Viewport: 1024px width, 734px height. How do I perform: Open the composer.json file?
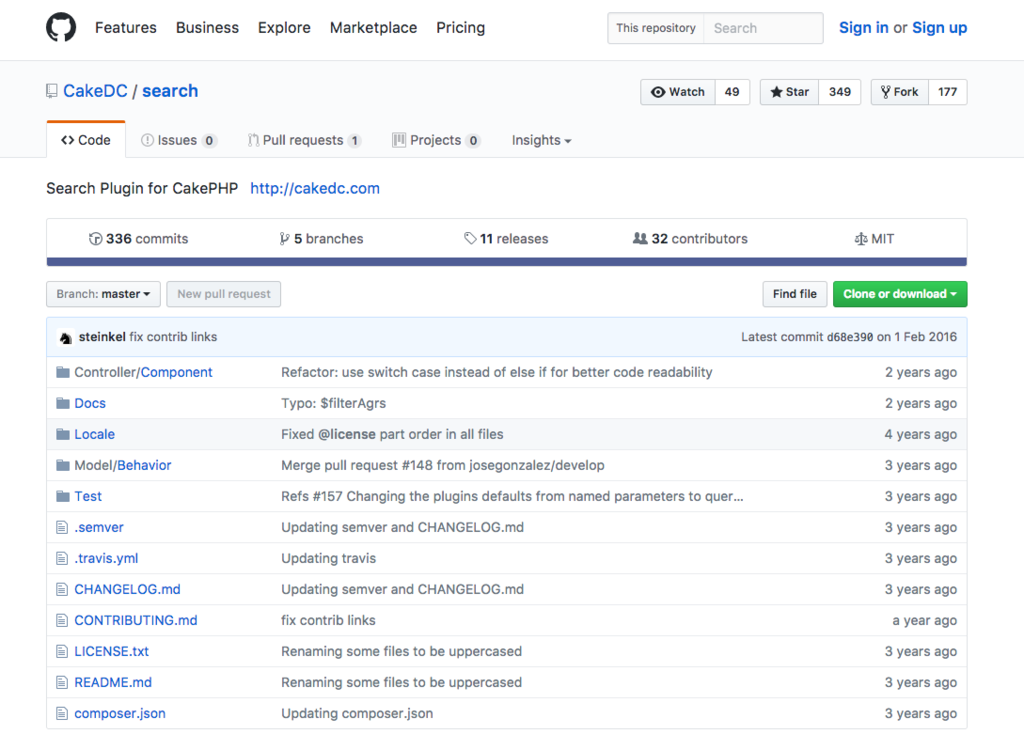click(120, 713)
